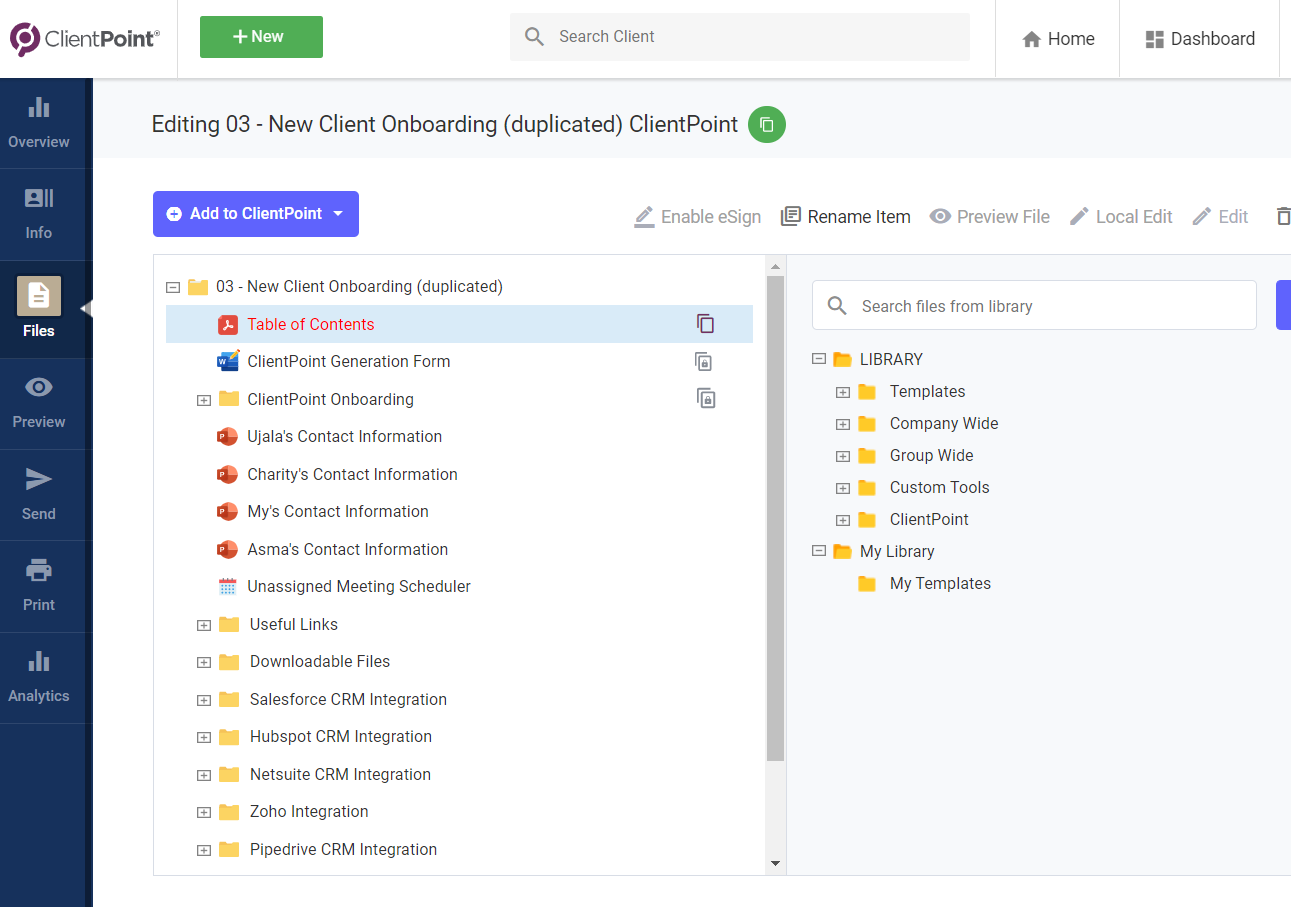Click the green + New button
The width and height of the screenshot is (1291, 907).
pos(261,36)
